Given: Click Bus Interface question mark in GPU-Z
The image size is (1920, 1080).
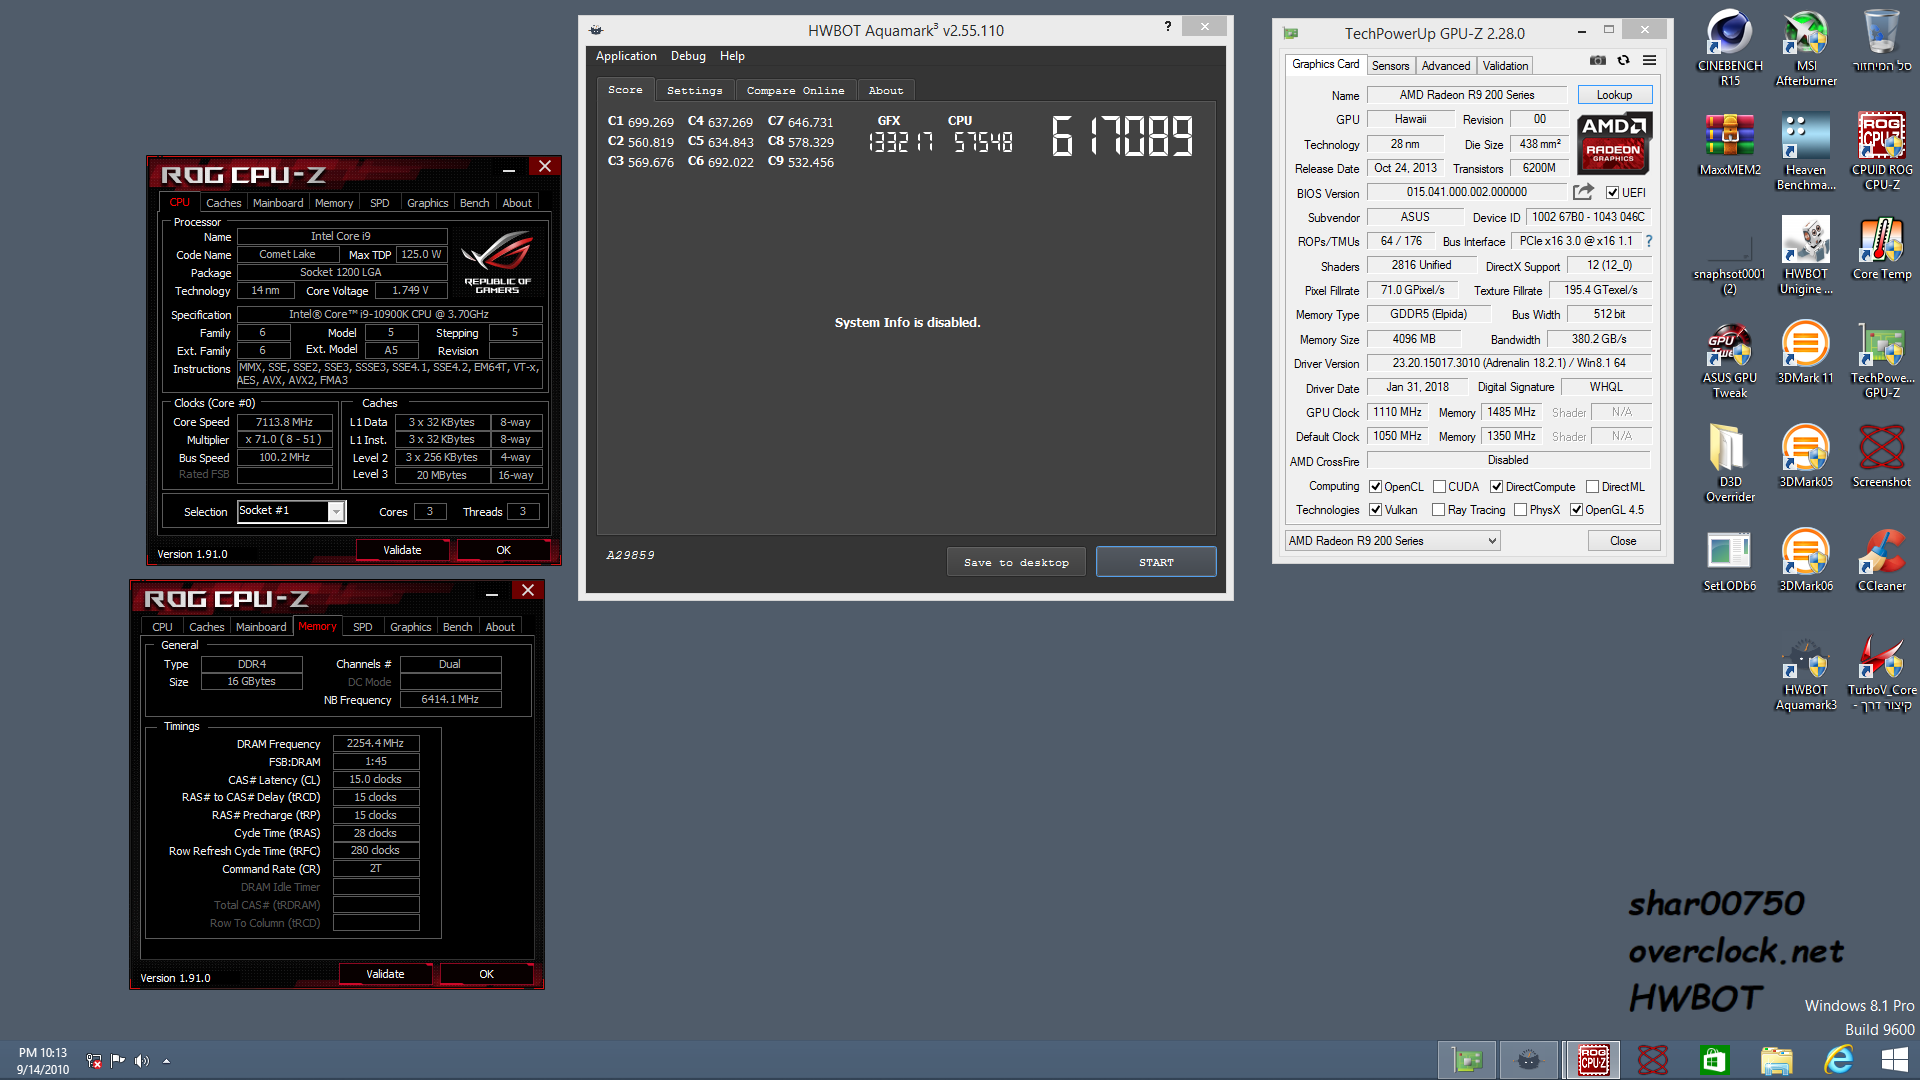Looking at the screenshot, I should click(x=1649, y=241).
